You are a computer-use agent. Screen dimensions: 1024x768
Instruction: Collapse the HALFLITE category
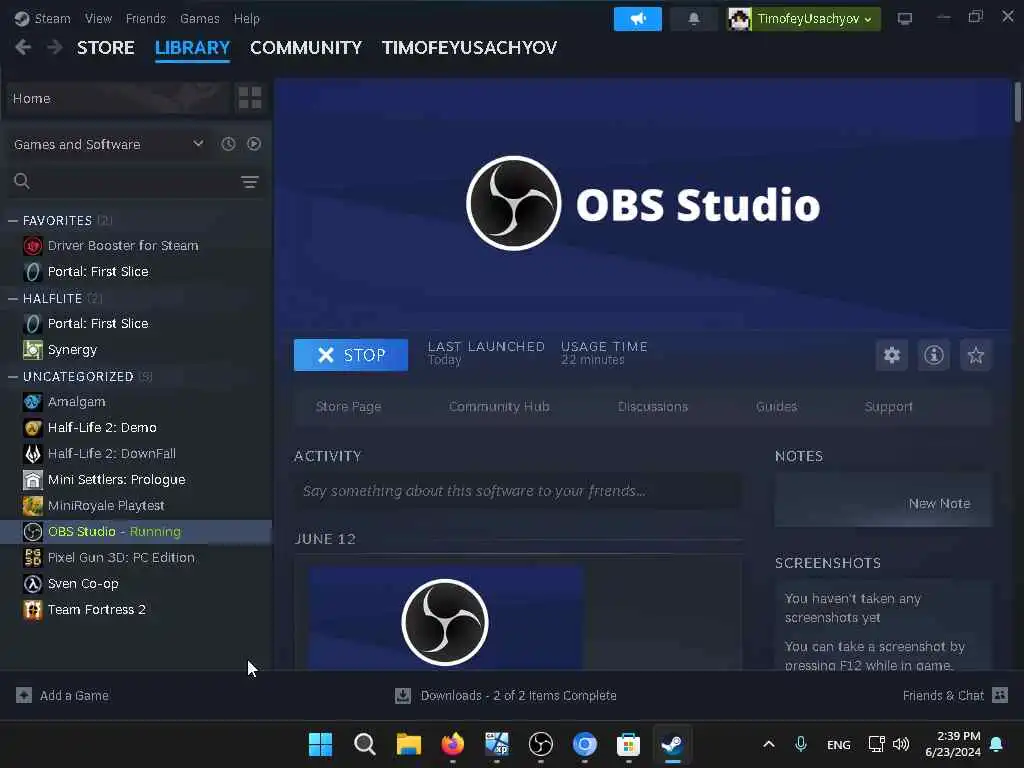point(12,298)
